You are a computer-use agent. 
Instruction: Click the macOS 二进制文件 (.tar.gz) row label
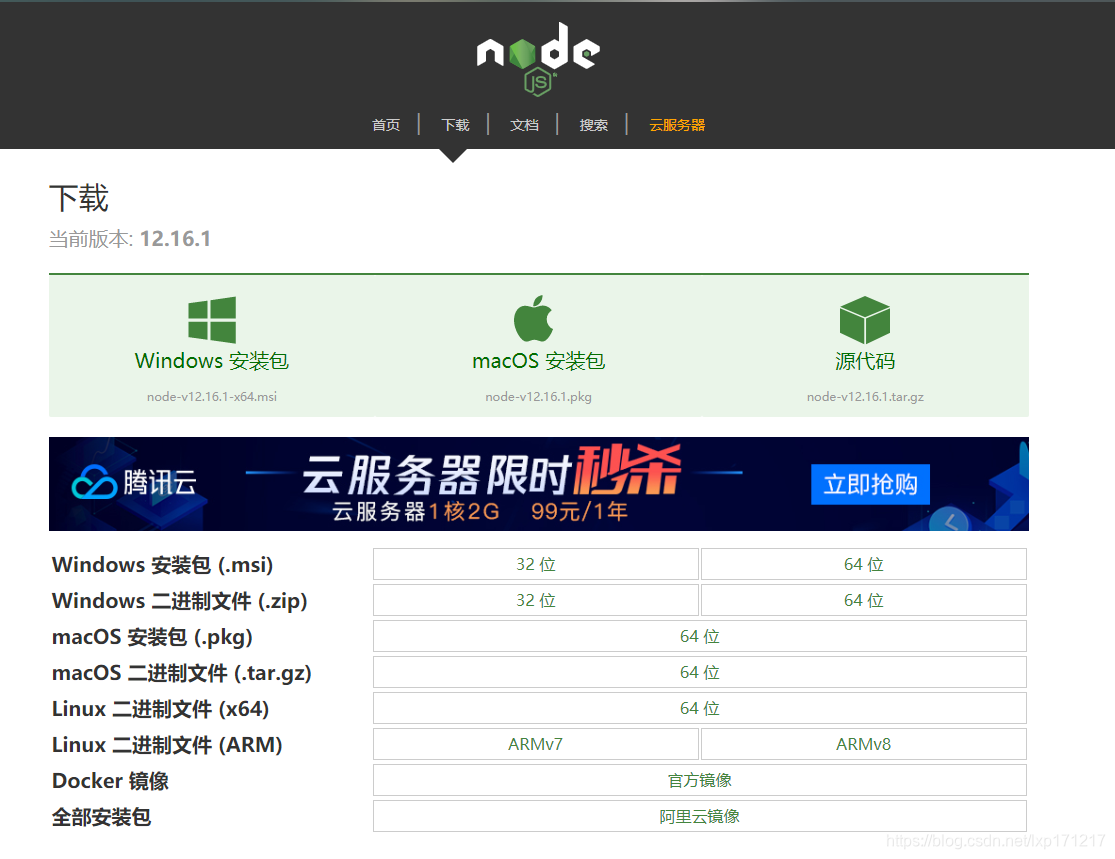coord(182,673)
